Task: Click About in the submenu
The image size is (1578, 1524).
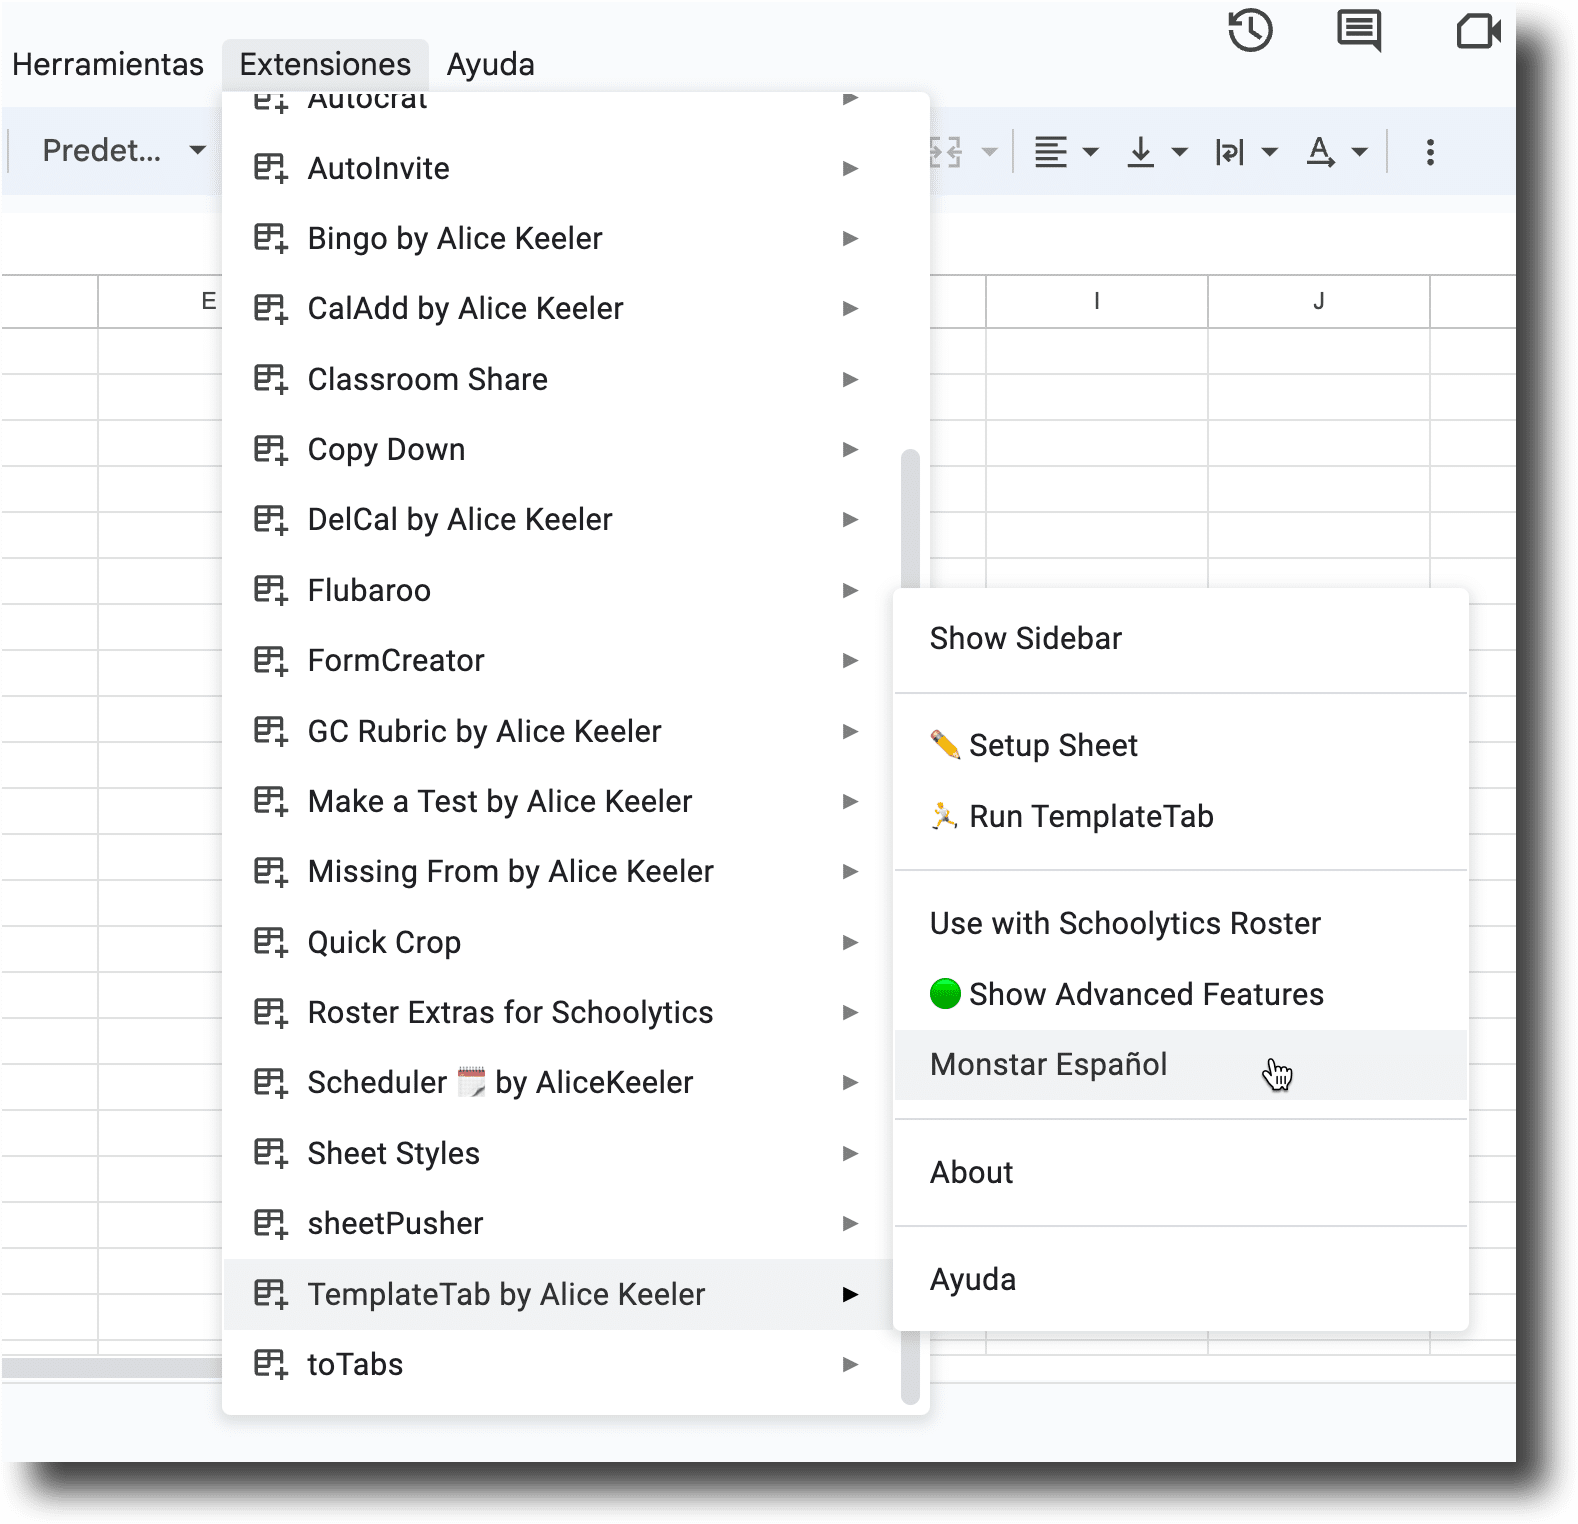Action: point(972,1172)
